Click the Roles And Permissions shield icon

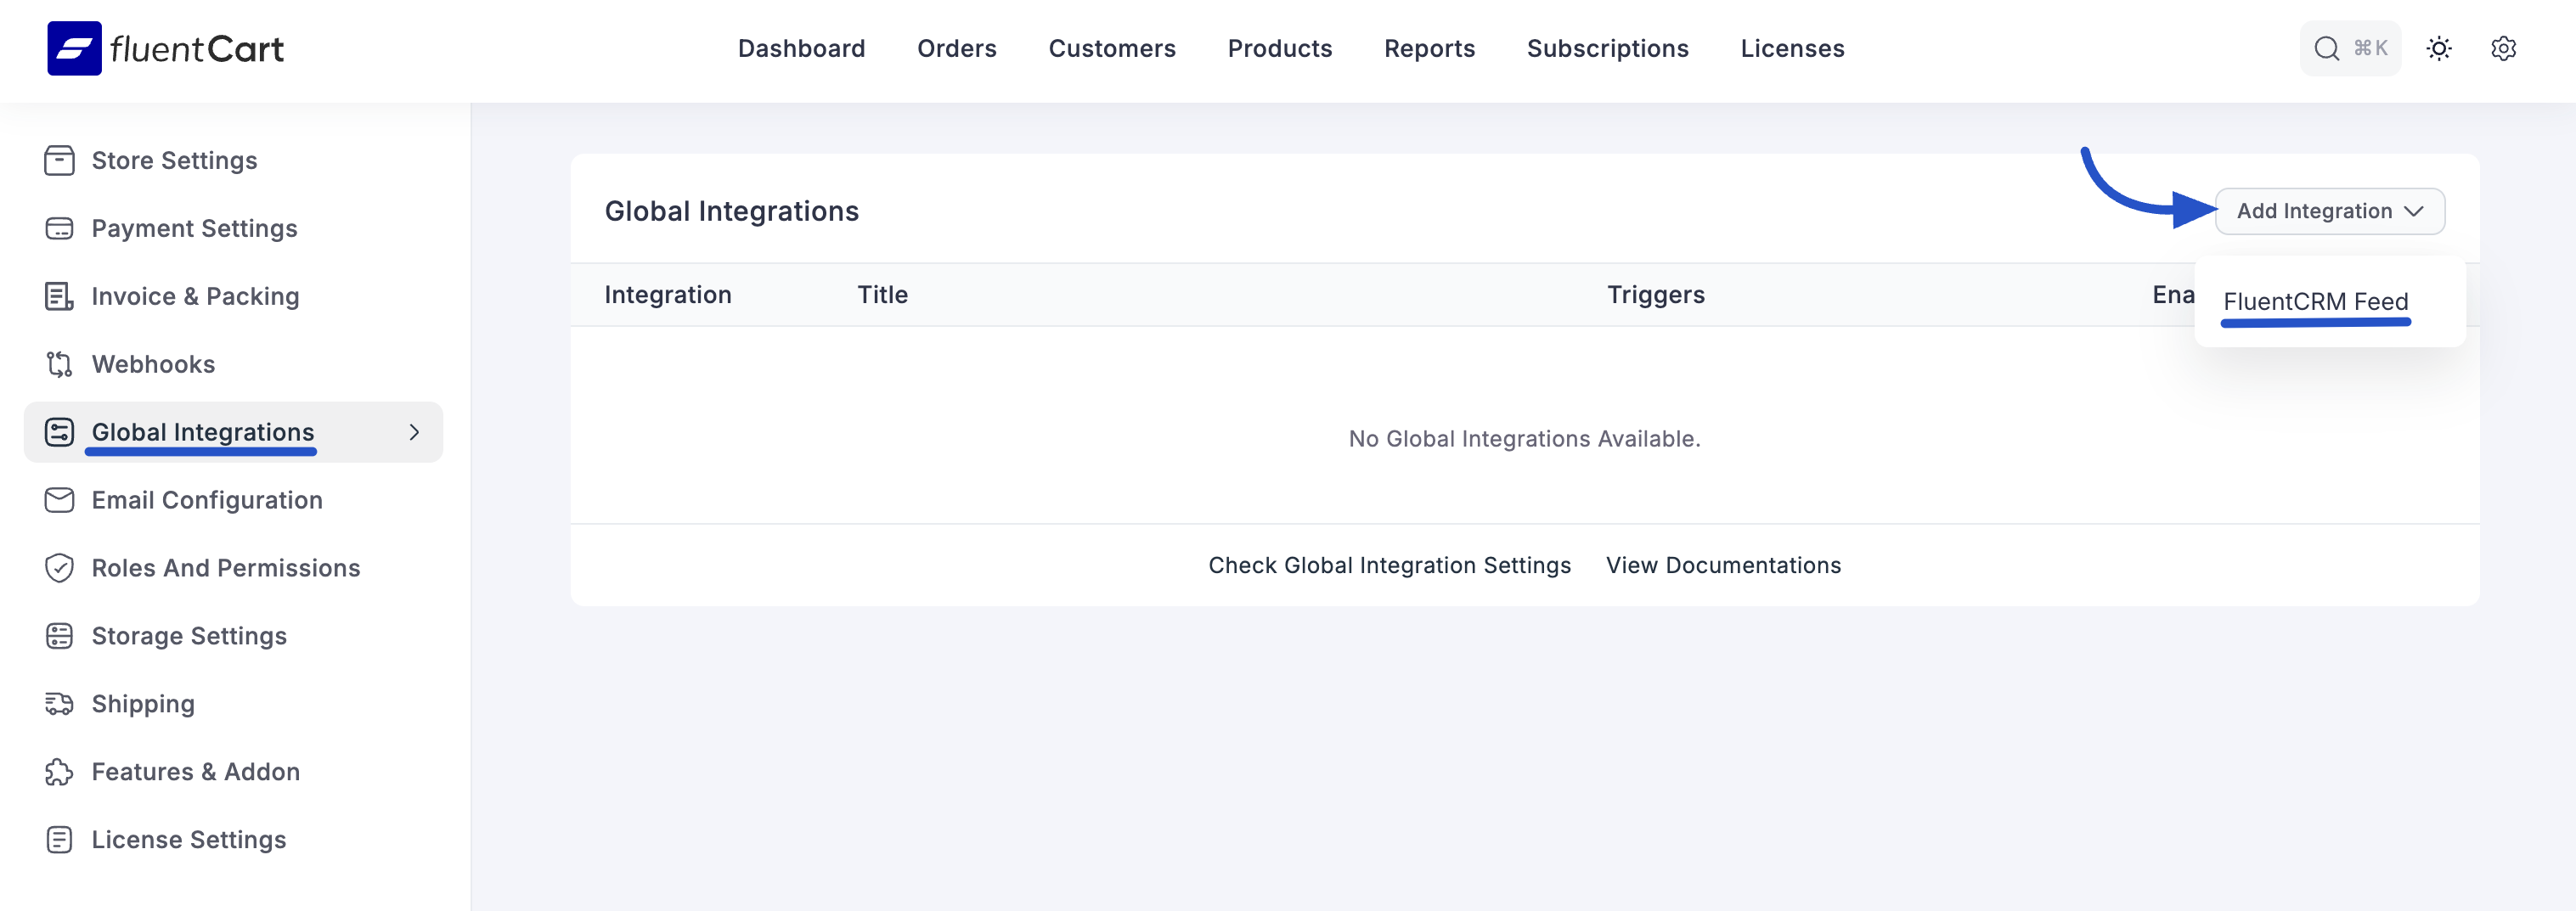point(59,568)
